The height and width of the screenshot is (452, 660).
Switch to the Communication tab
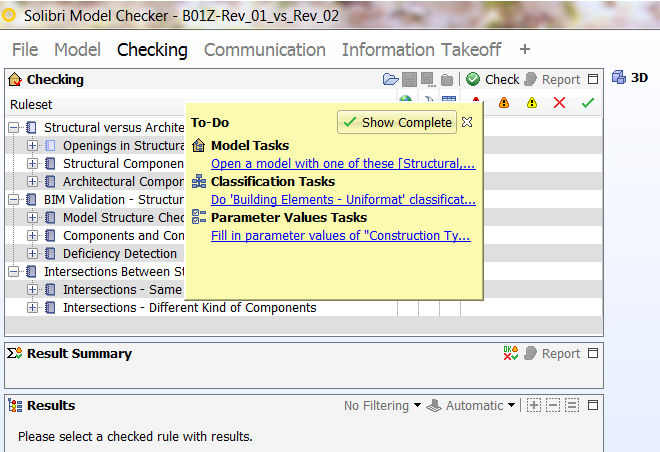tap(265, 50)
